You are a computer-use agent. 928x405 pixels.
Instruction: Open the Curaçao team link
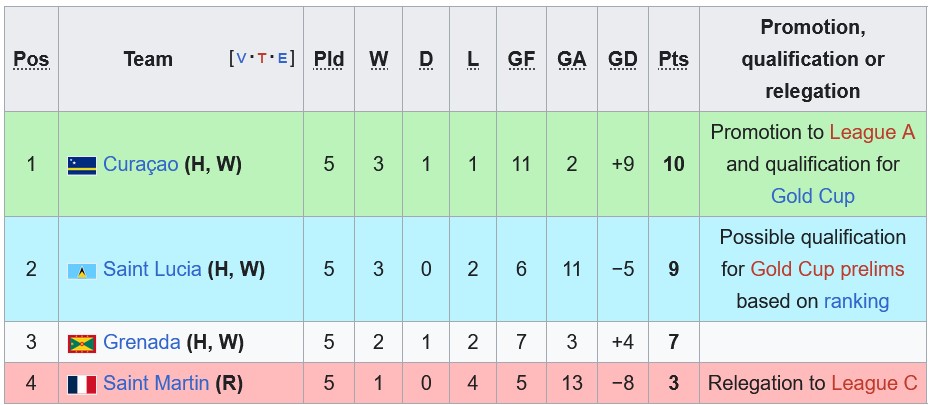[x=140, y=164]
